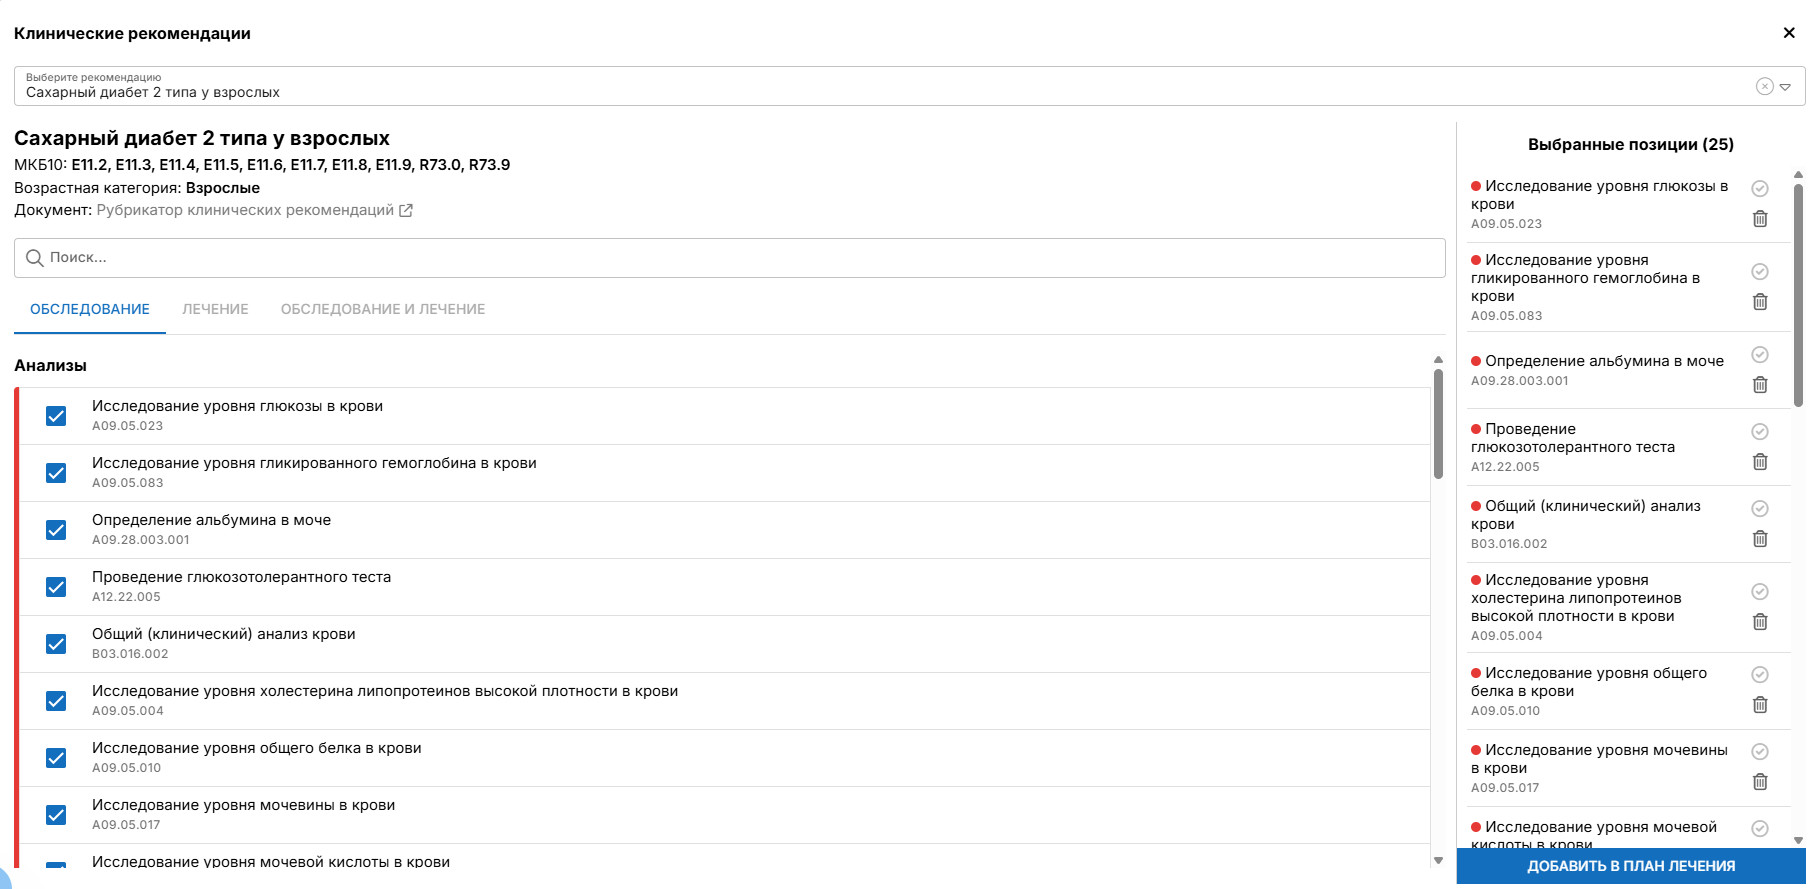Click trash icon for glycated hemoglobin item
Image resolution: width=1814 pixels, height=889 pixels.
(x=1760, y=302)
